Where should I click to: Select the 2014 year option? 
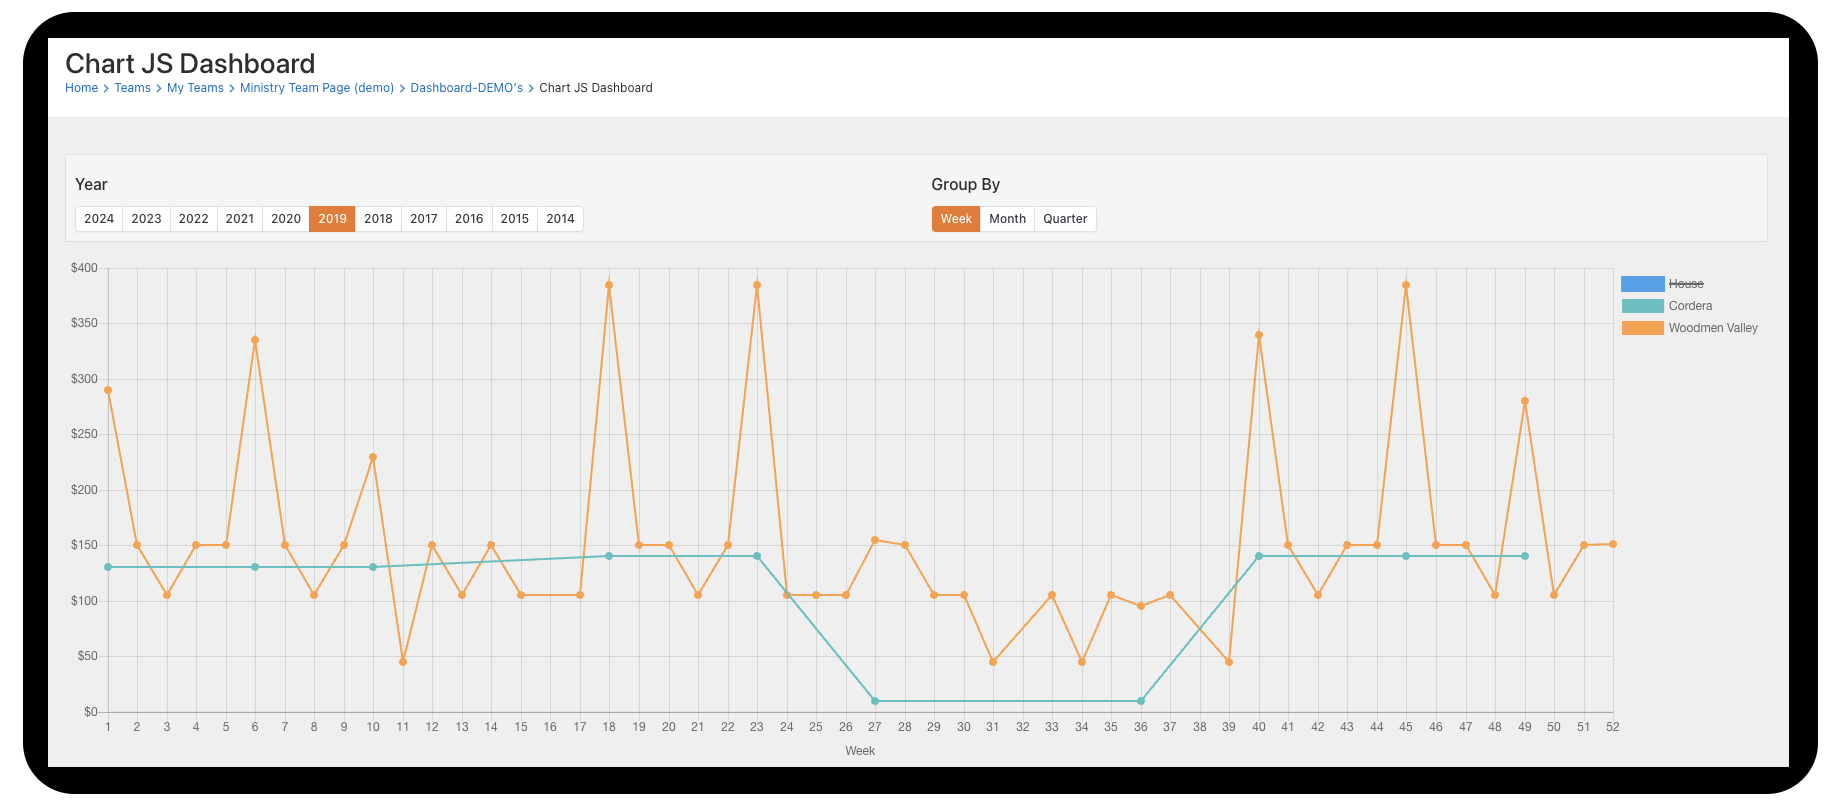point(560,219)
